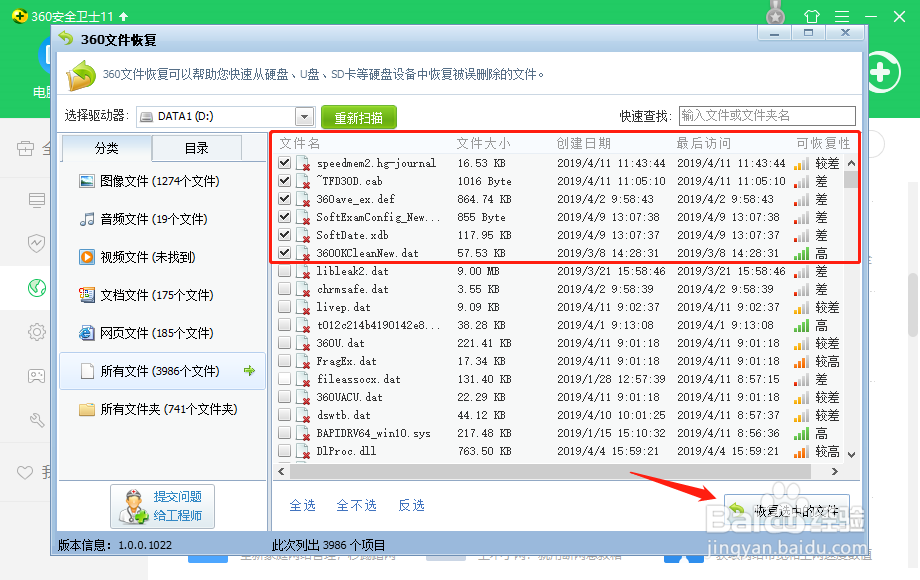Check the livep.dat checkbox
Viewport: 920px width, 580px height.
click(285, 307)
